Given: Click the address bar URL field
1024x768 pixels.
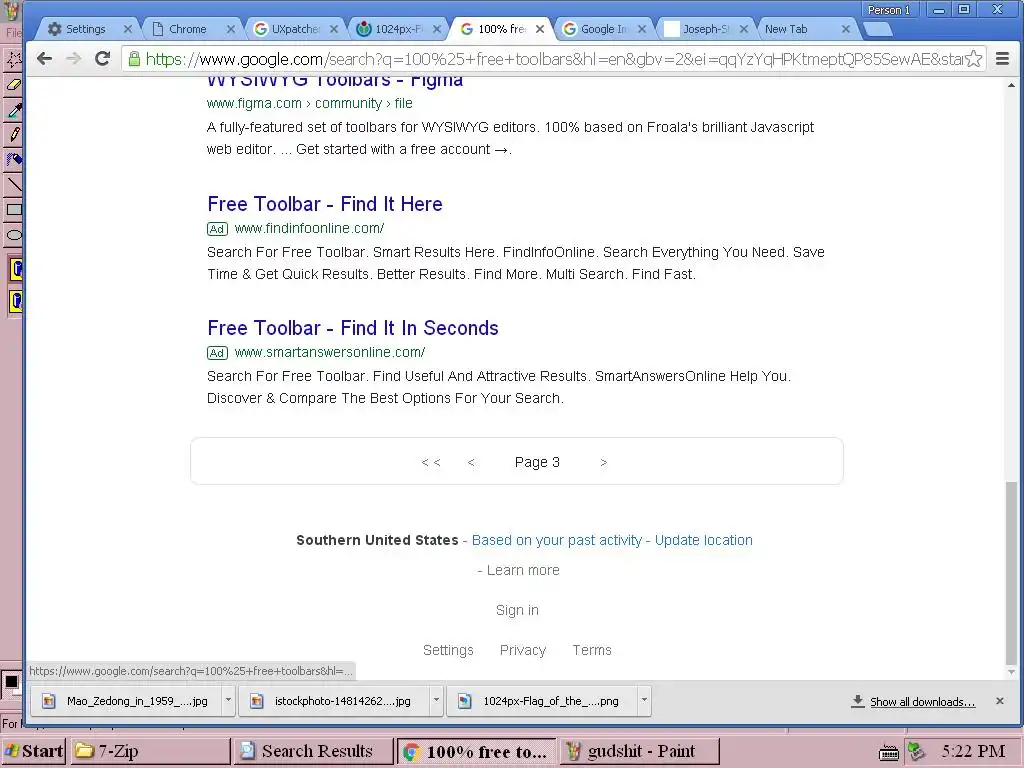Looking at the screenshot, I should pyautogui.click(x=552, y=59).
